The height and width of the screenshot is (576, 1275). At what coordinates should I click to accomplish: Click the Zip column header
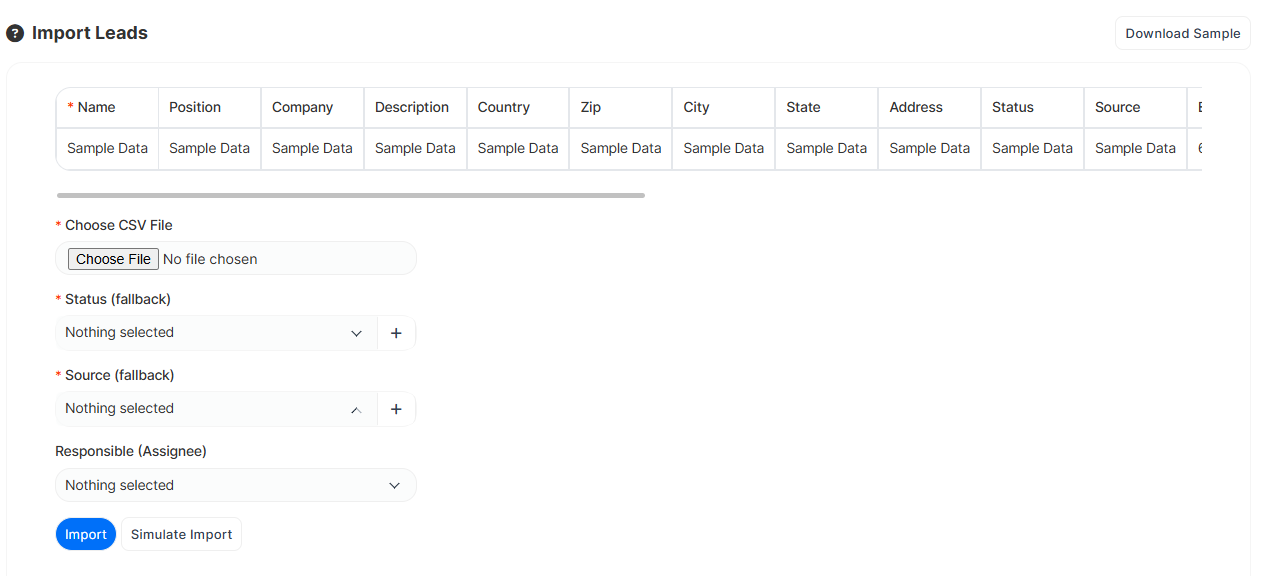[x=591, y=108]
